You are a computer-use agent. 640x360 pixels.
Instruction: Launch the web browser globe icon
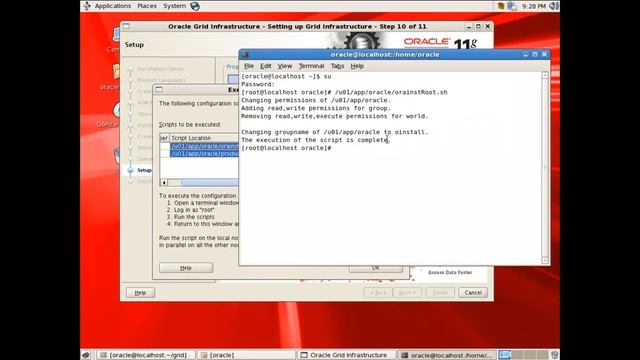click(x=195, y=6)
